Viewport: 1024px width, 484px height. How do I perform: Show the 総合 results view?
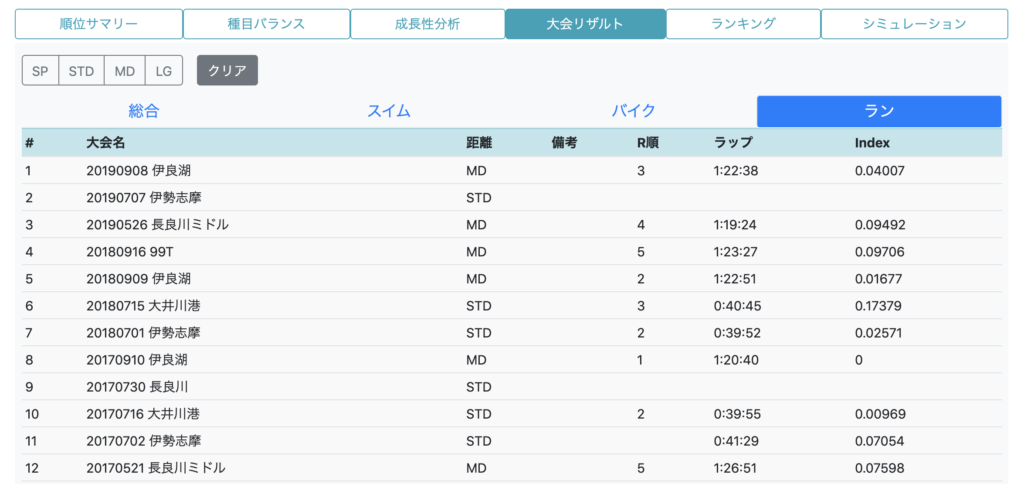click(144, 112)
